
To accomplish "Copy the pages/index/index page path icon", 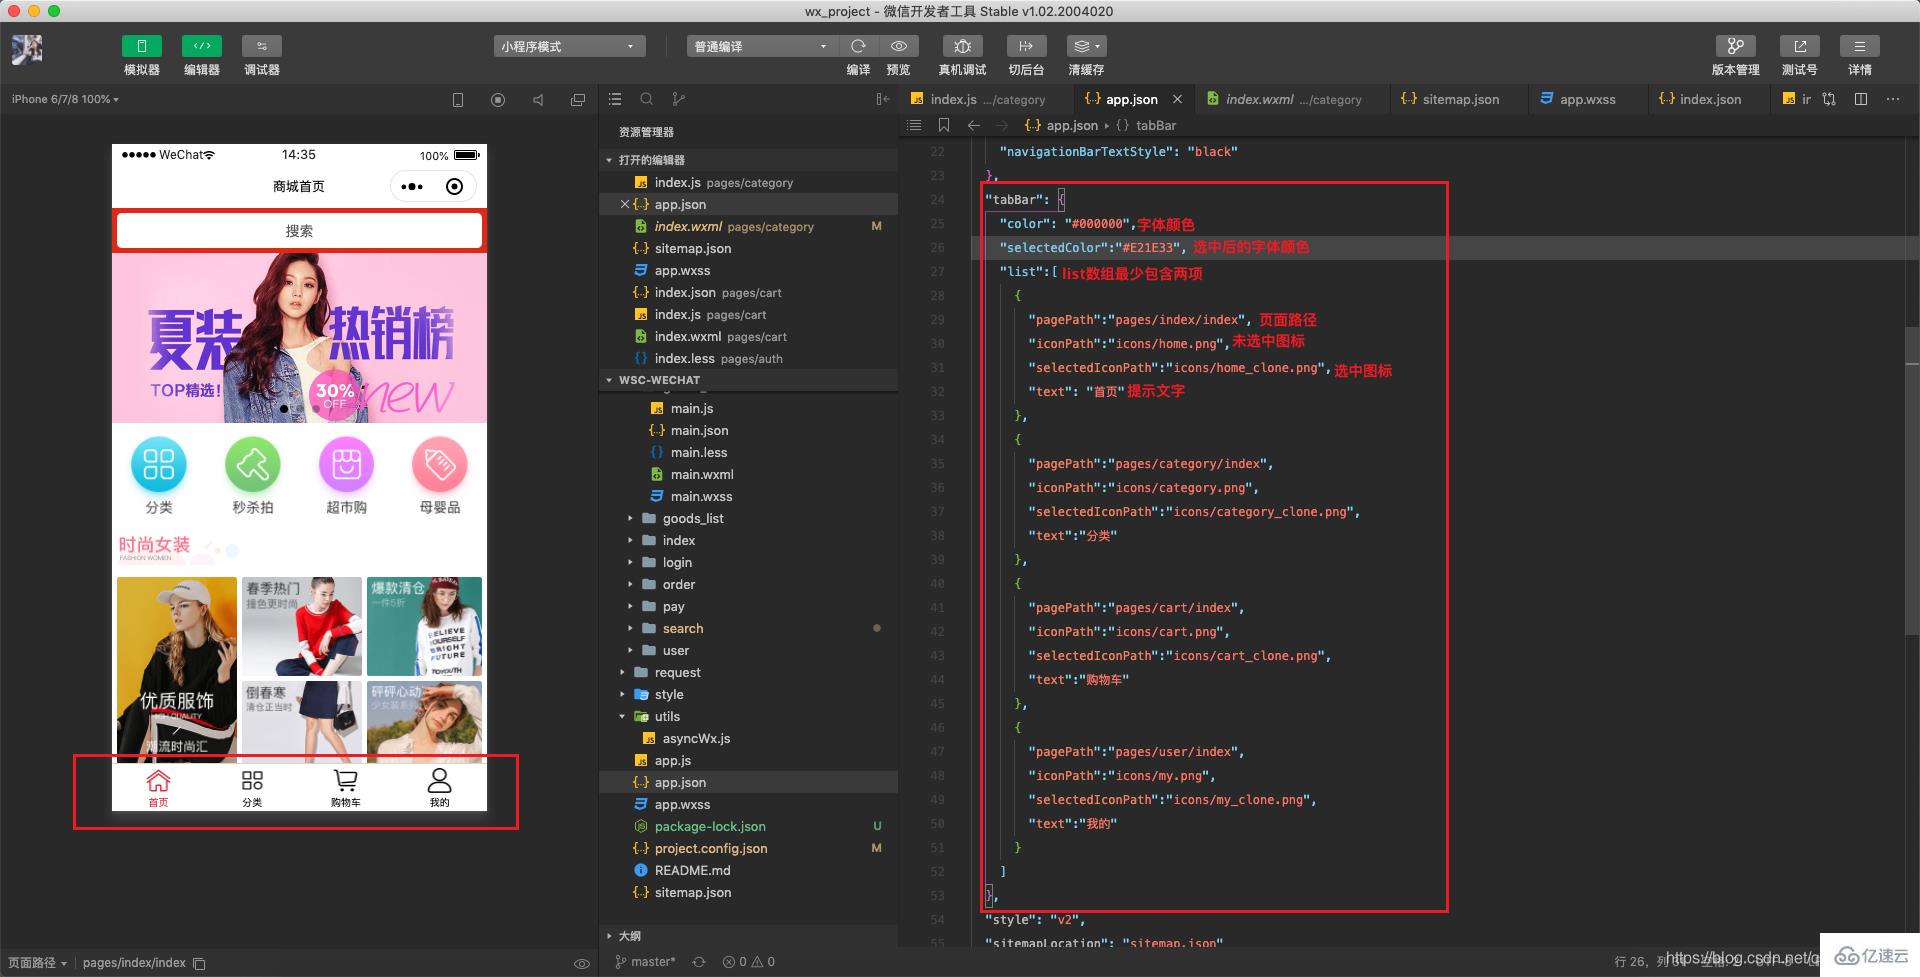I will (199, 963).
